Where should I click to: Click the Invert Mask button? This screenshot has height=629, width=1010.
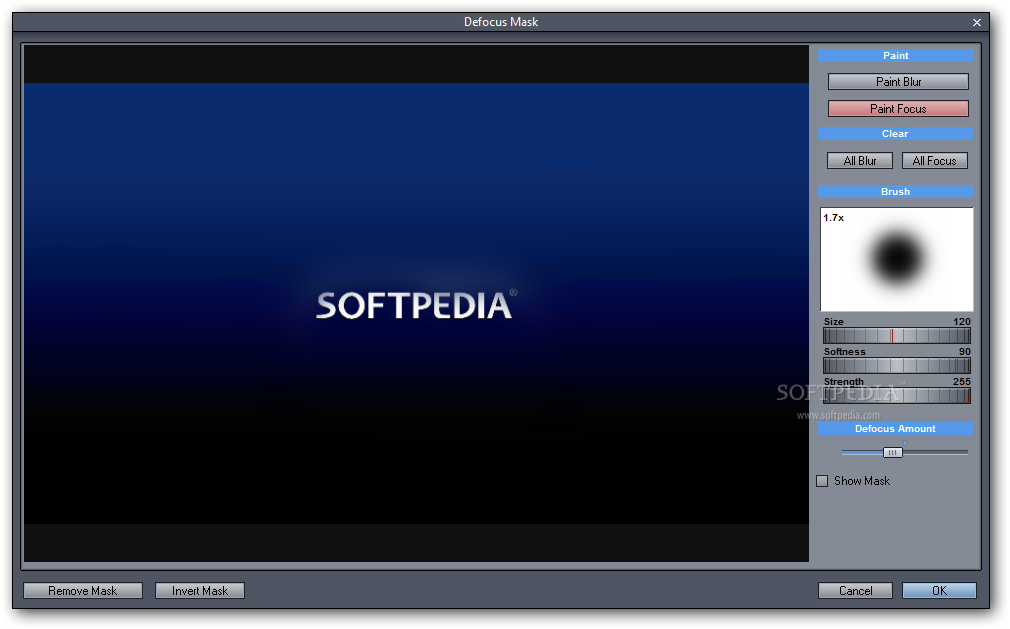point(200,591)
